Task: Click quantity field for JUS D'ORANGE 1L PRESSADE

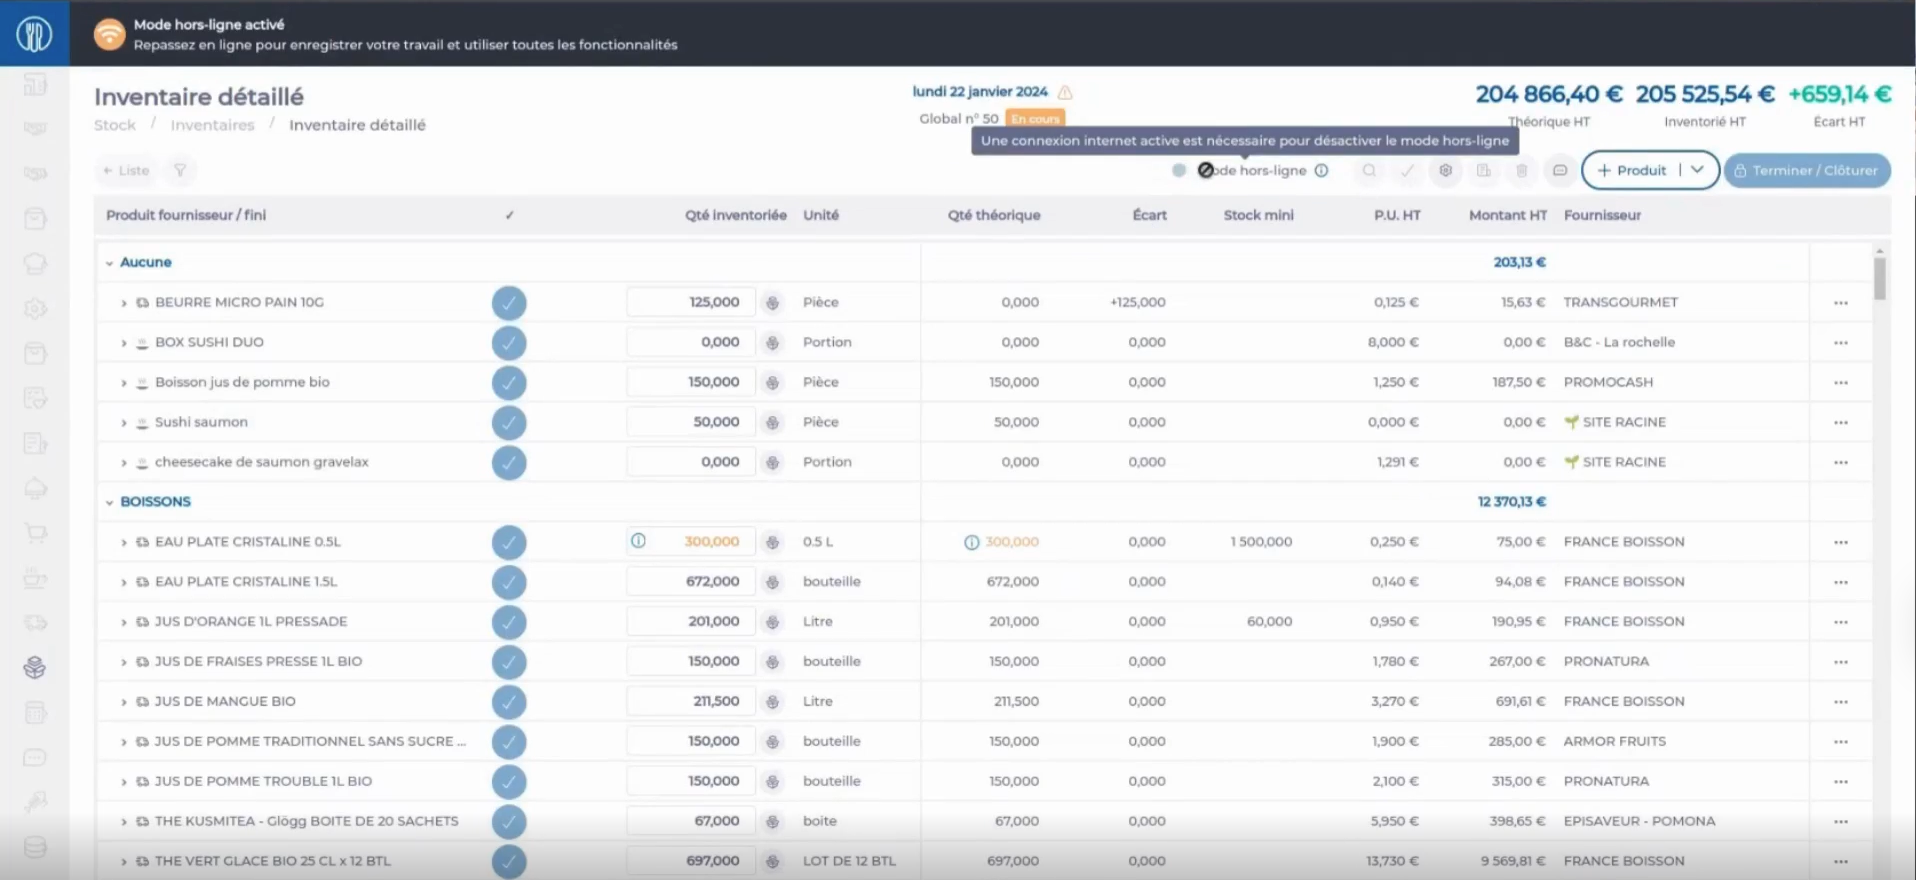Action: 690,622
